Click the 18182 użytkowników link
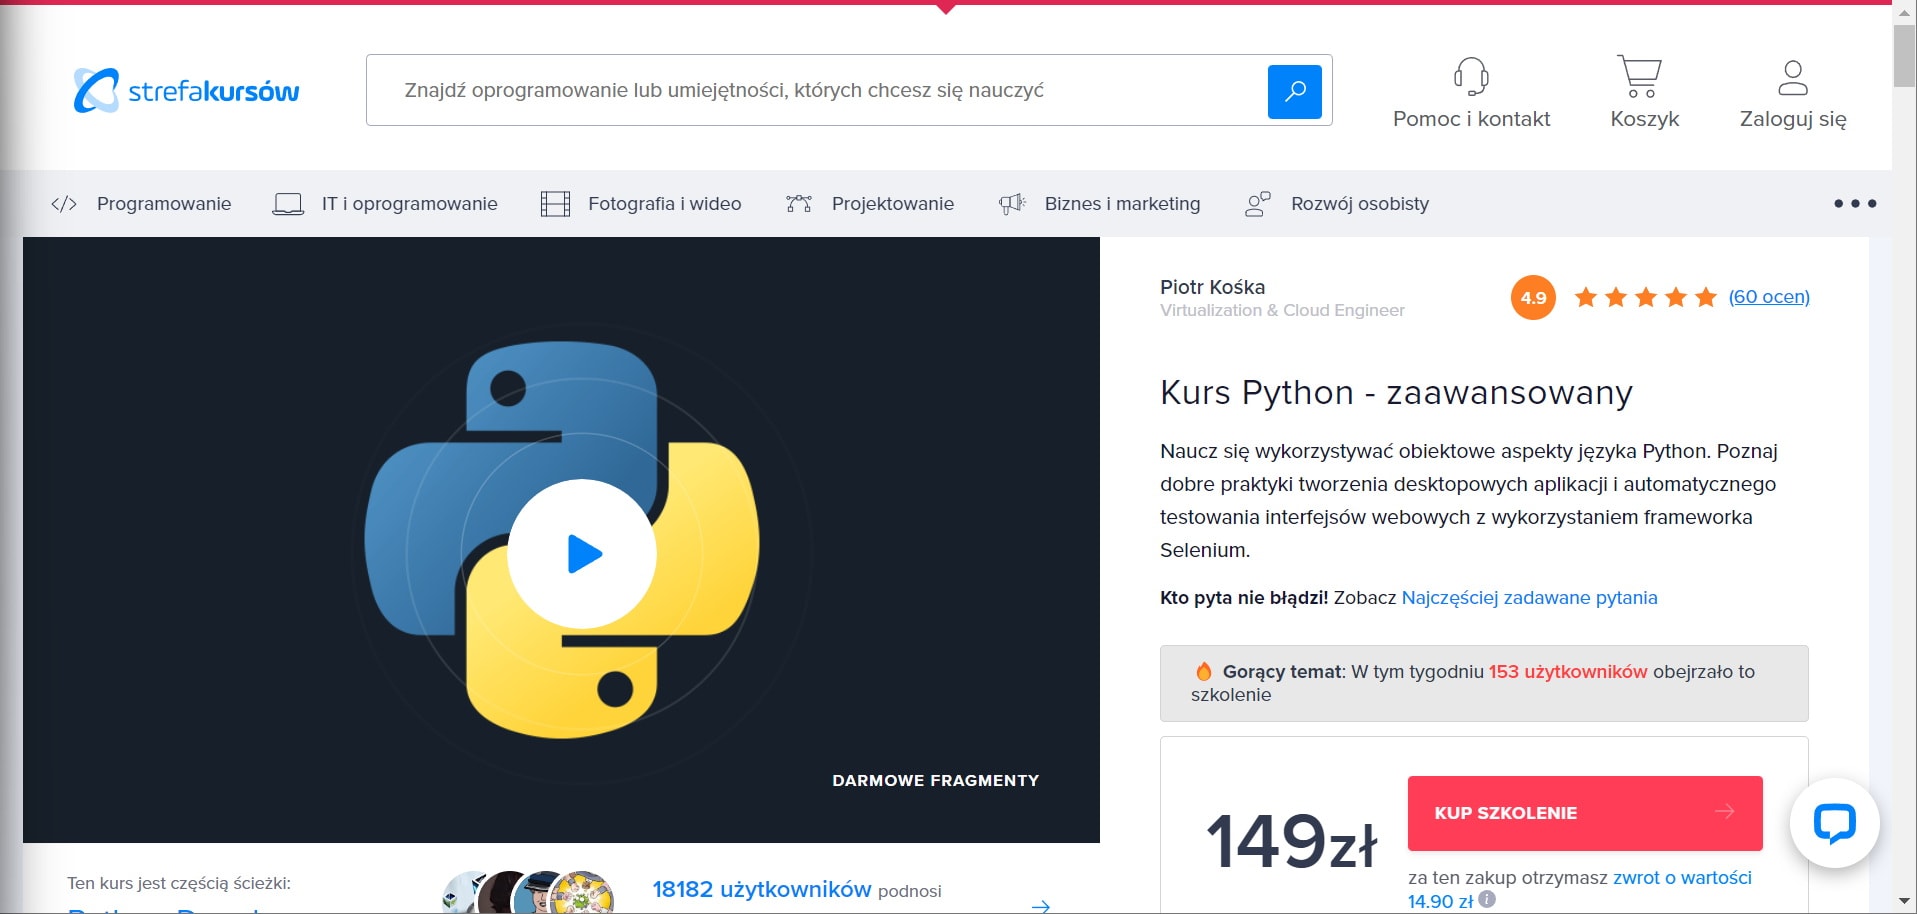 pyautogui.click(x=761, y=890)
